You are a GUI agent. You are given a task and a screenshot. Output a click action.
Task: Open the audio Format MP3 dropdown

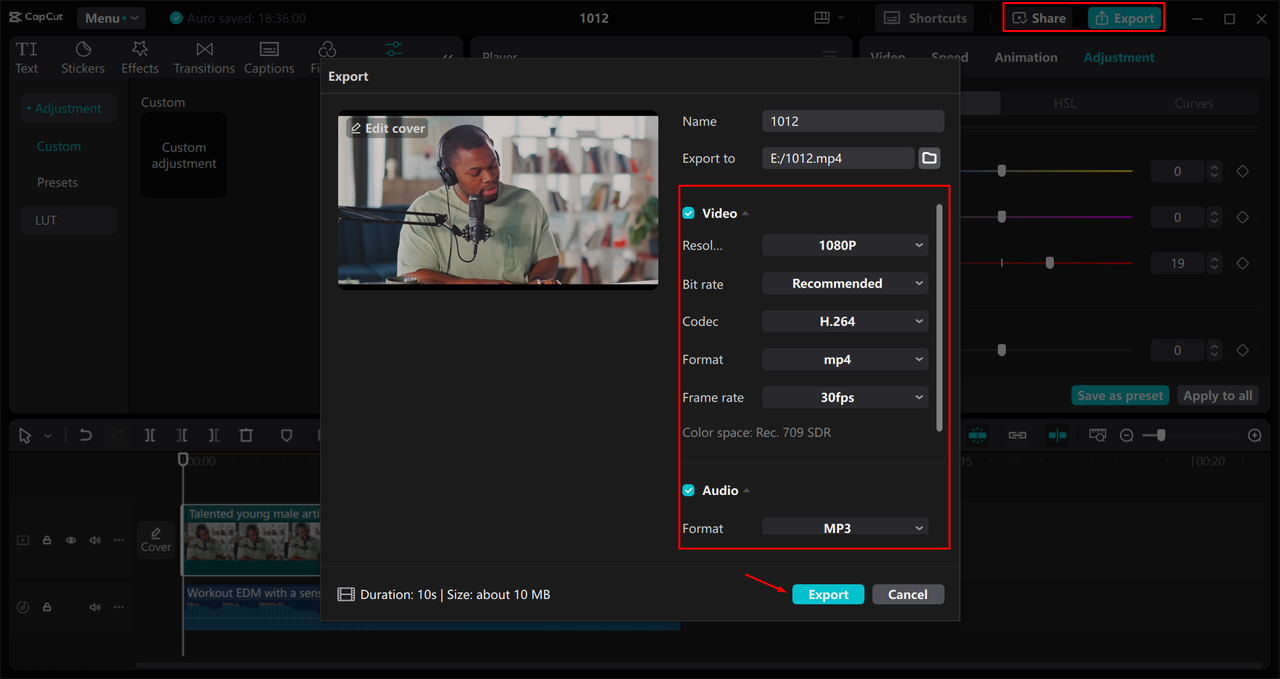pos(845,527)
